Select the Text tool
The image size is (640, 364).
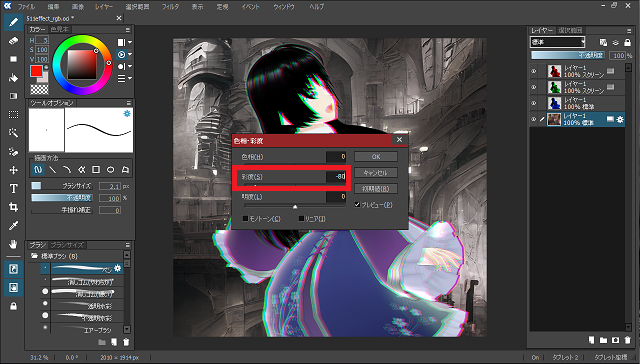point(13,189)
